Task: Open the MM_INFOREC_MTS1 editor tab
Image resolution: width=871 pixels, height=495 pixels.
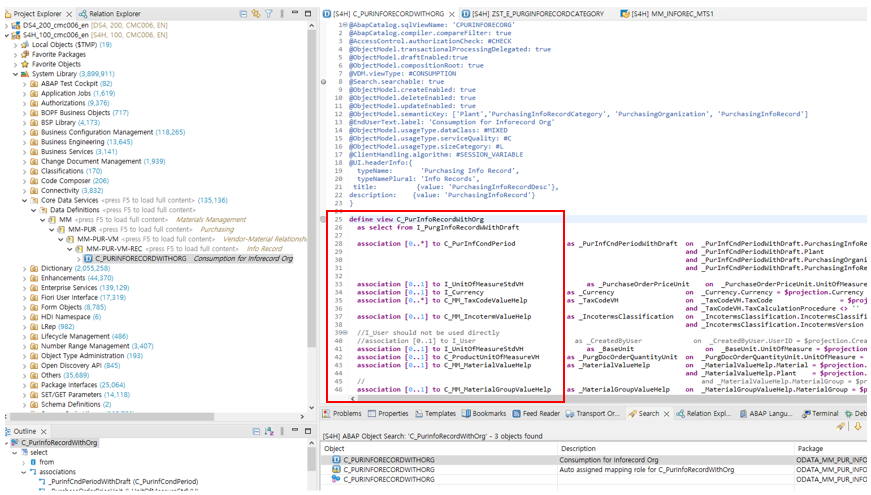Action: [x=667, y=14]
